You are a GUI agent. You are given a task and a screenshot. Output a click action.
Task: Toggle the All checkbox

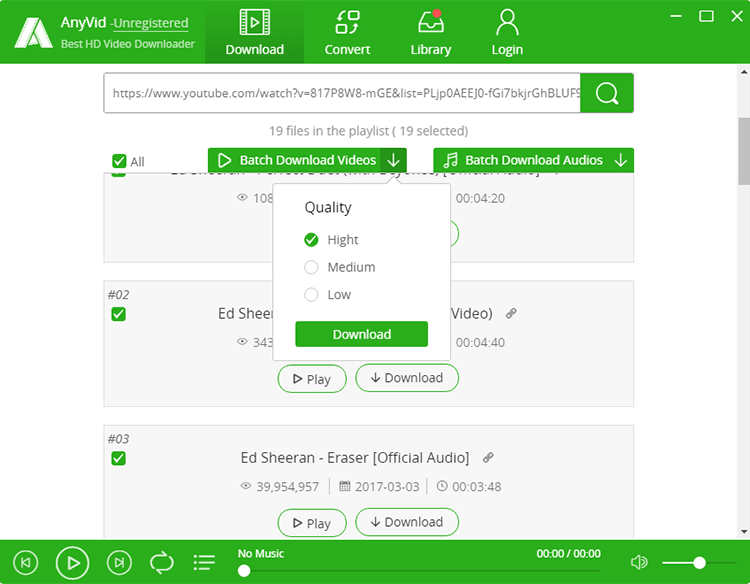[x=119, y=161]
